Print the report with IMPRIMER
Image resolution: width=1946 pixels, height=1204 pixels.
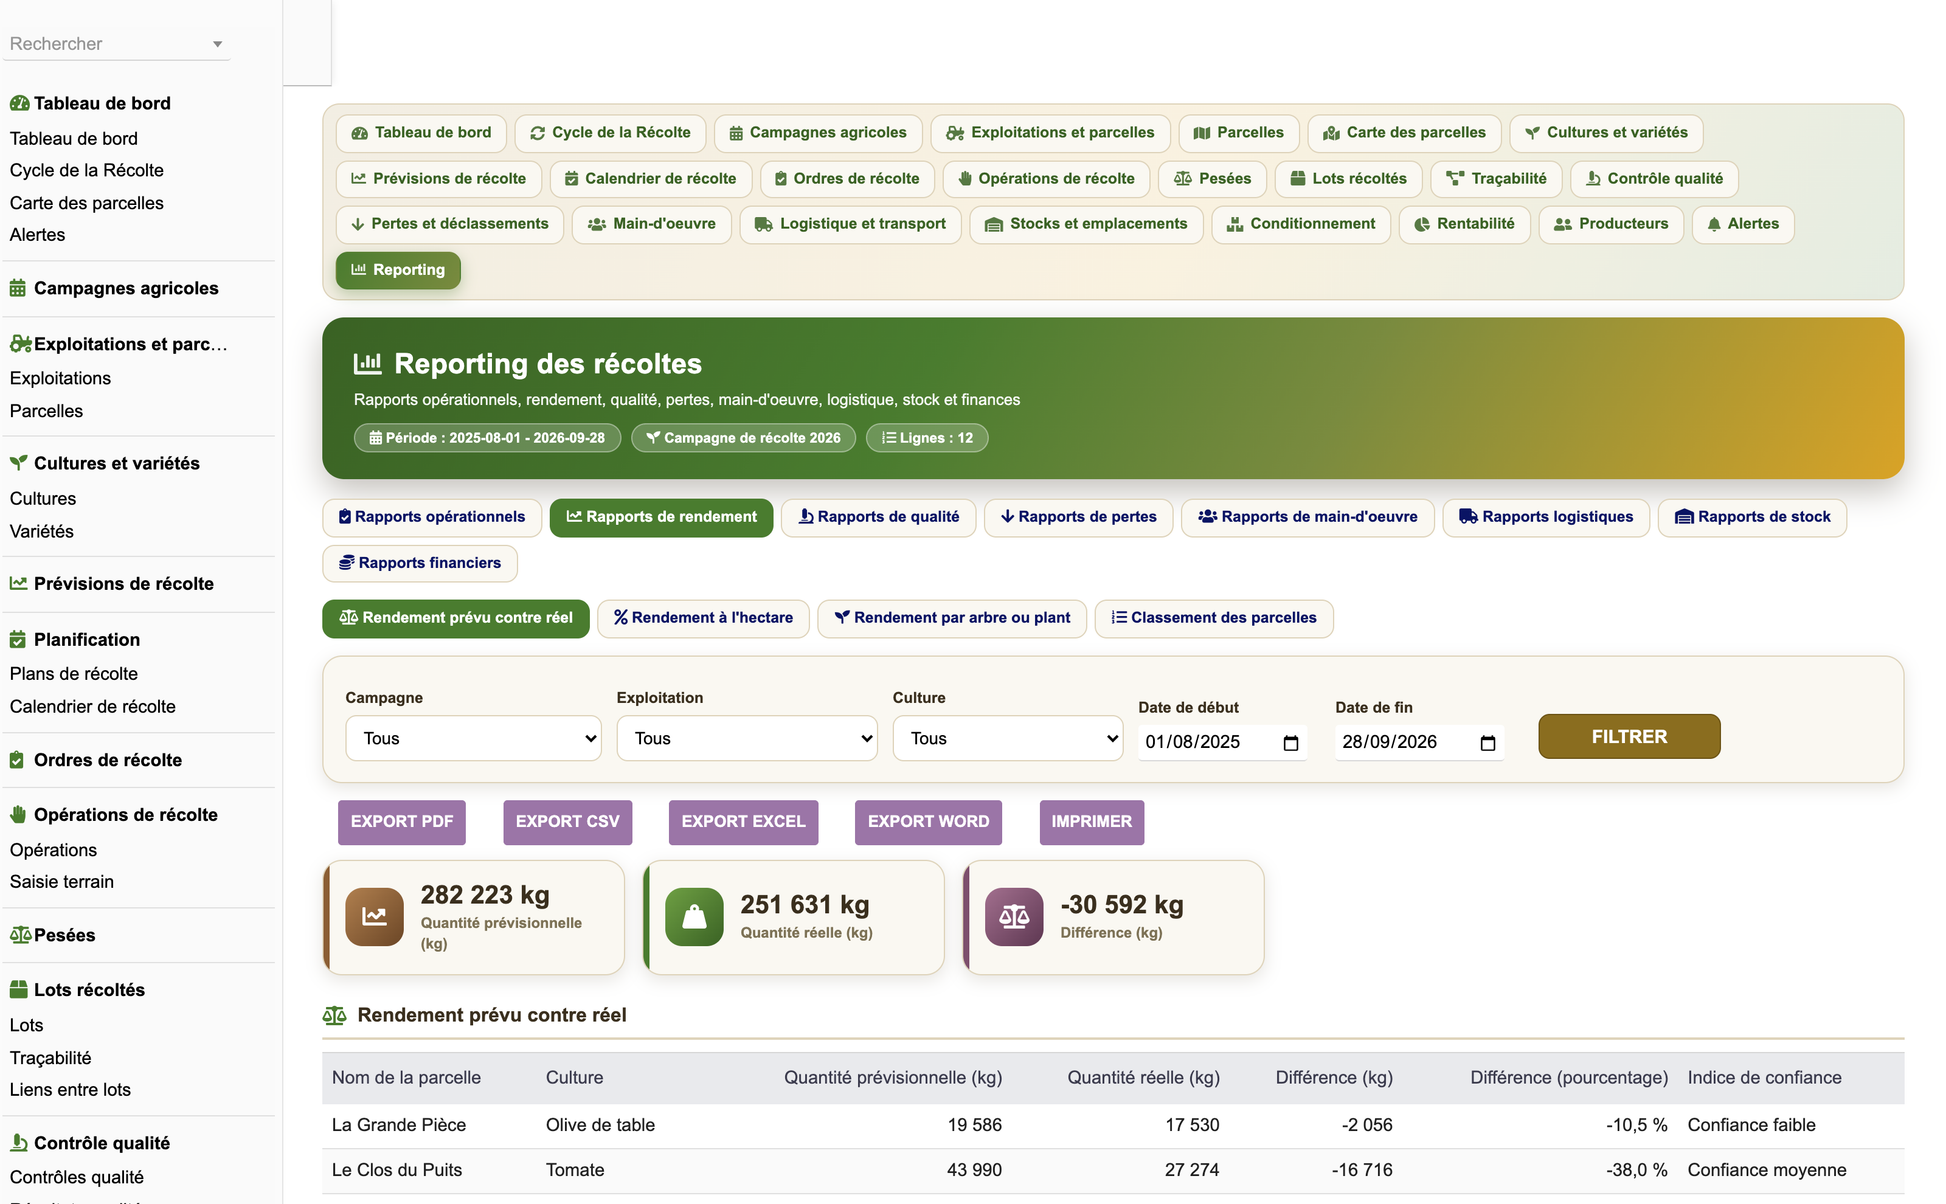point(1092,822)
